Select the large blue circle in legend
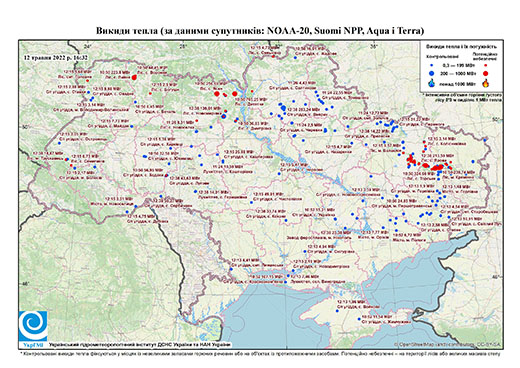This screenshot has height=368, width=520. (432, 73)
